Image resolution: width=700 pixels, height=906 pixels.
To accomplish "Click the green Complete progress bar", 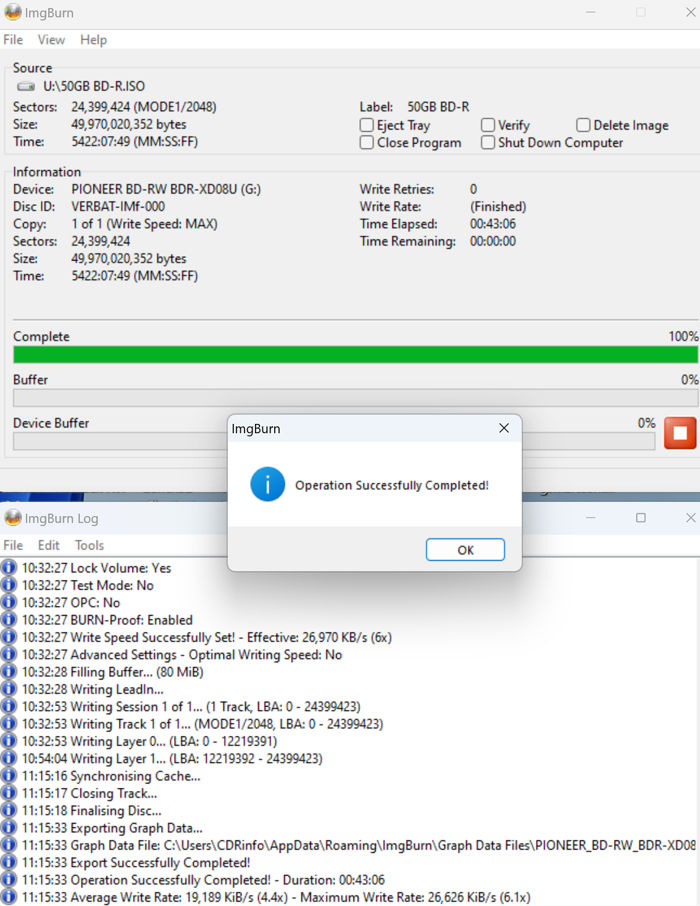I will pos(355,354).
